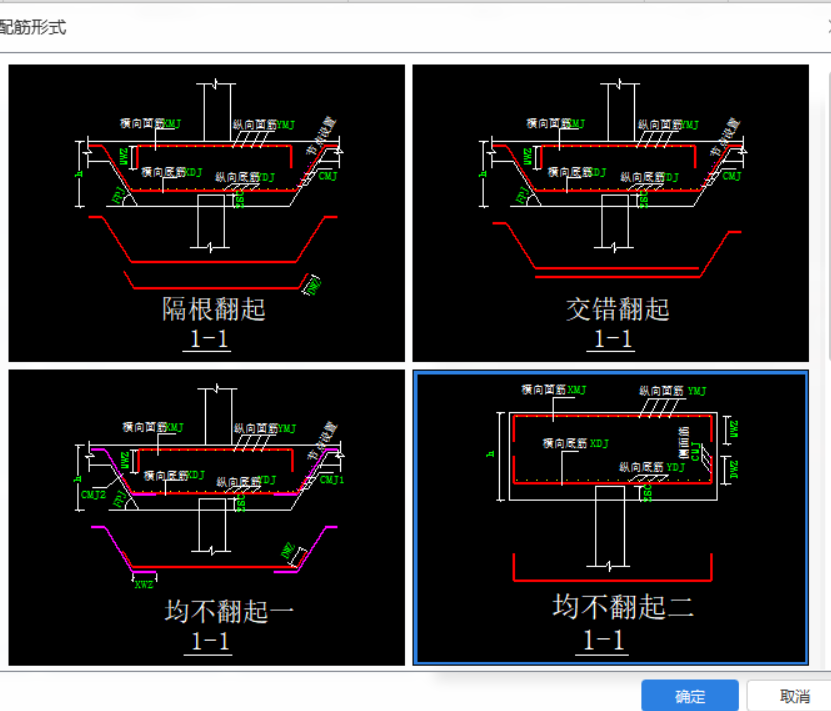Image resolution: width=831 pixels, height=711 pixels.
Task: Select the 均不翻起一 reinforcement diagram
Action: (x=207, y=518)
